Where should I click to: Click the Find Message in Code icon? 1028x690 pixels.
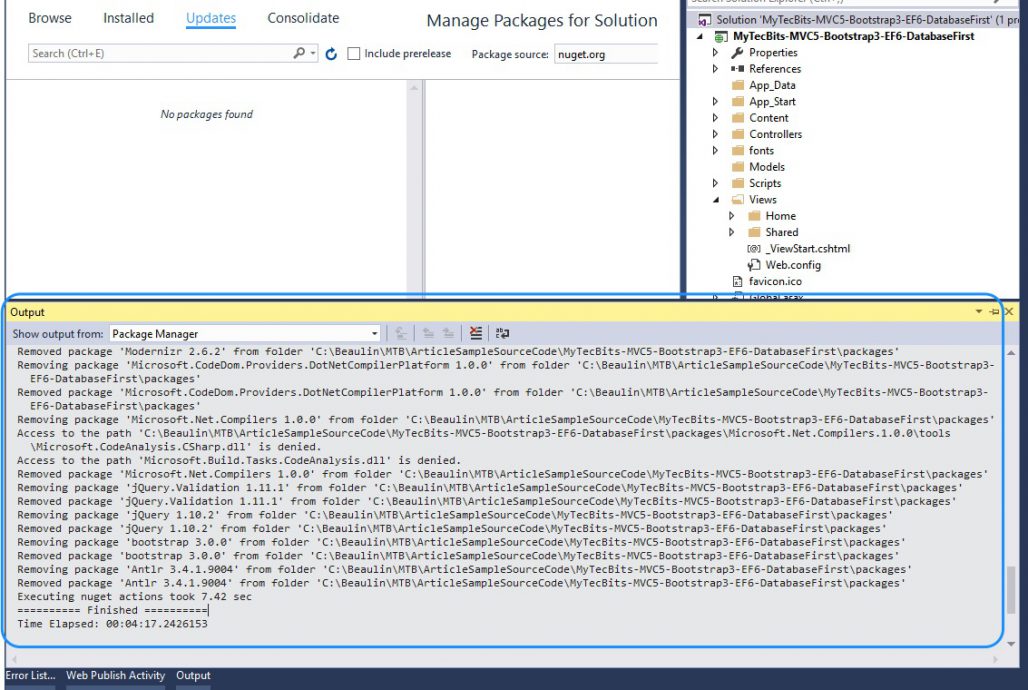(x=401, y=333)
